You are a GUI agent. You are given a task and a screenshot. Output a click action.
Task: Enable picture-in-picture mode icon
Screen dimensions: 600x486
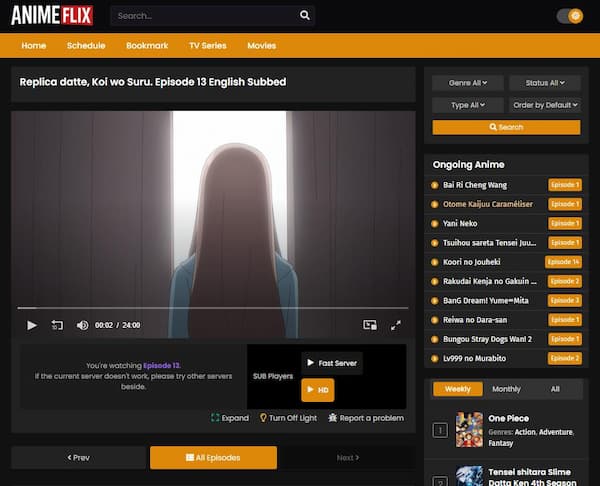pyautogui.click(x=370, y=325)
